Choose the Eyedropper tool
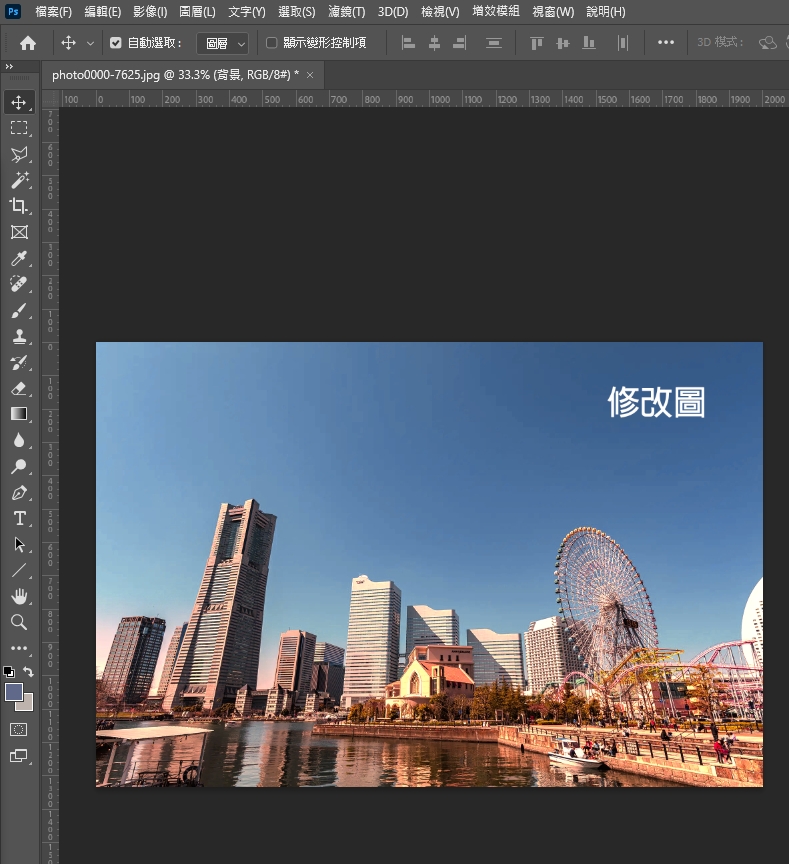Screen dimensions: 789x864 pyautogui.click(x=19, y=259)
